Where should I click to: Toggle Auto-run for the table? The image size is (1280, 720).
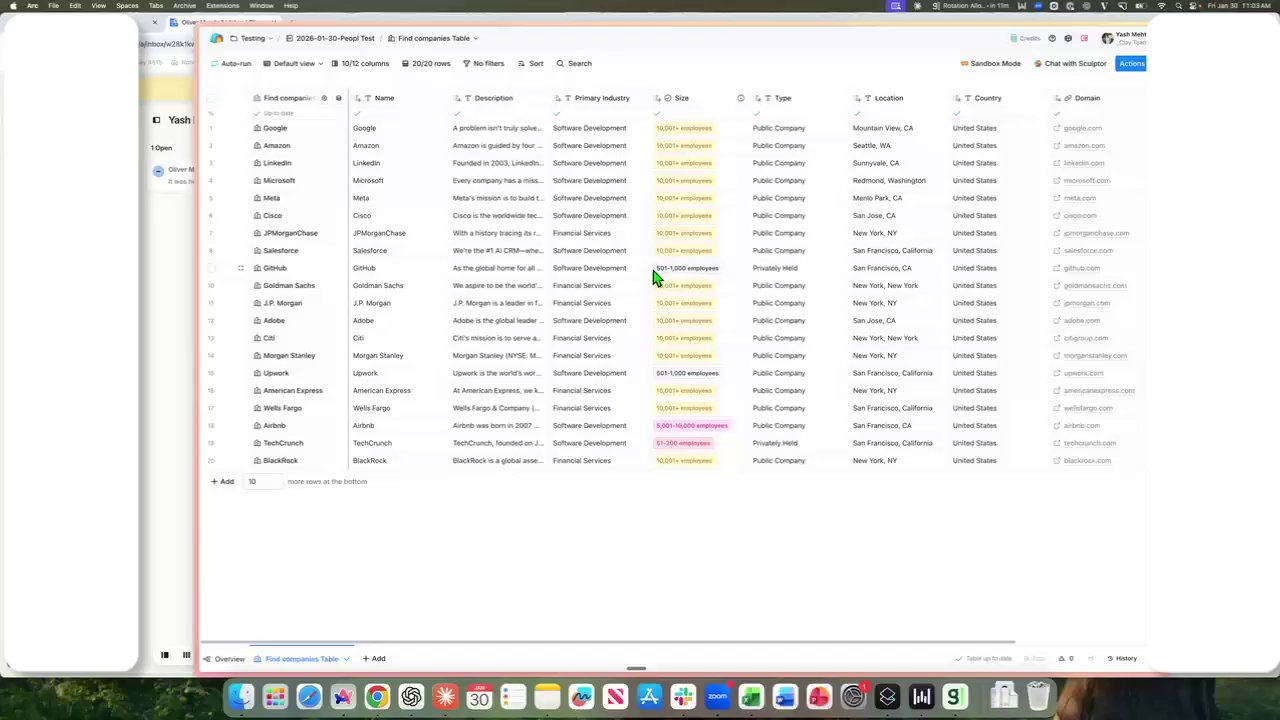pyautogui.click(x=231, y=63)
